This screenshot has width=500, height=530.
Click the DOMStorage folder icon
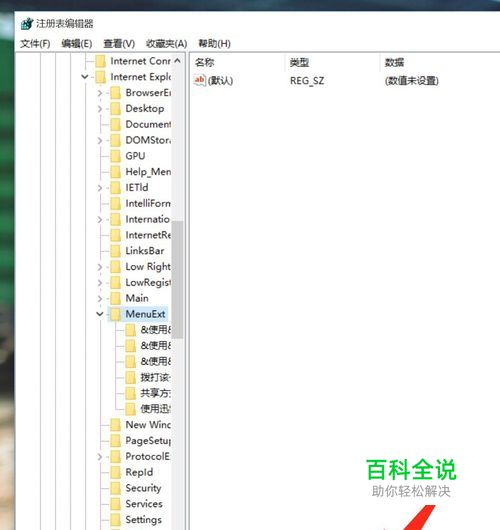pyautogui.click(x=116, y=140)
